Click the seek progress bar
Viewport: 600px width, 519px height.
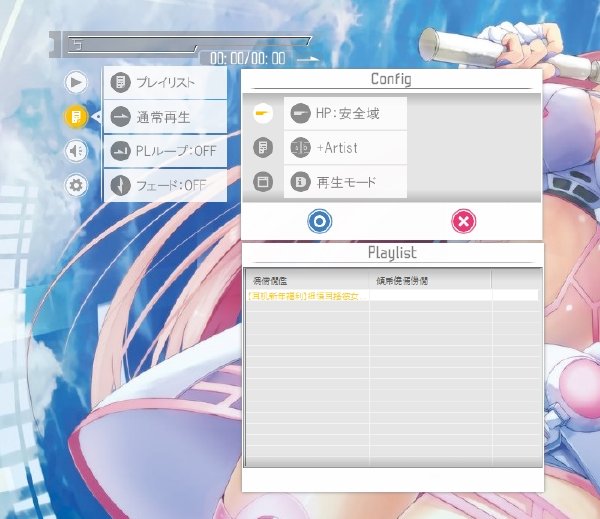click(189, 44)
